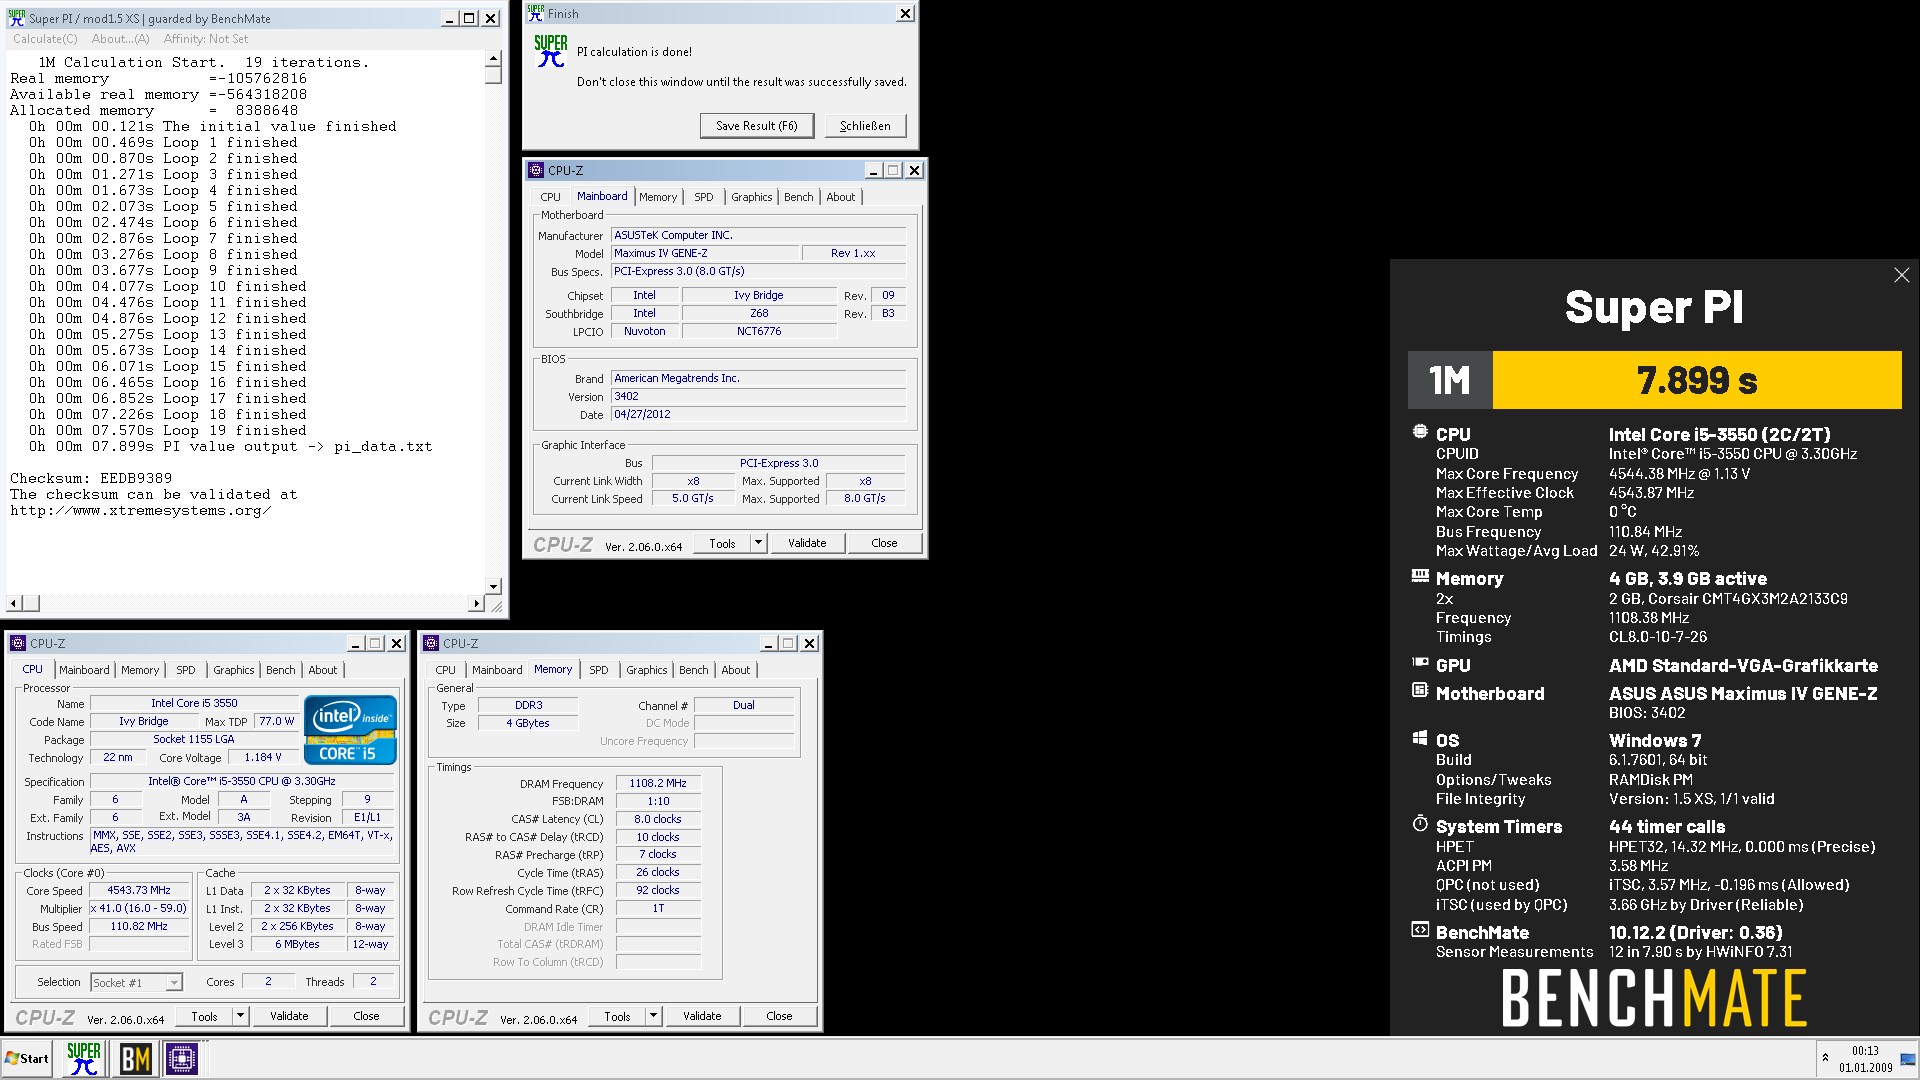Open BenchMate taskbar icon
Viewport: 1920px width, 1080px height.
[x=135, y=1058]
